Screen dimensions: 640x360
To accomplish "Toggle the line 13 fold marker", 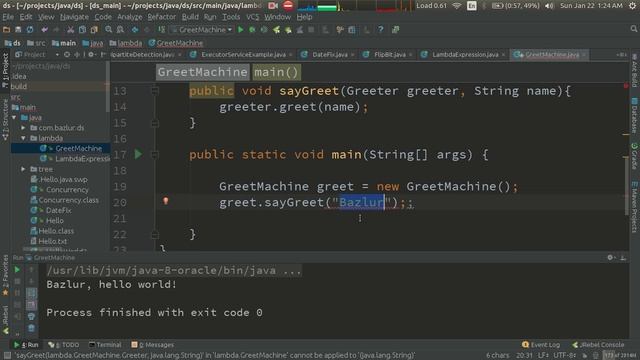I will coord(155,91).
